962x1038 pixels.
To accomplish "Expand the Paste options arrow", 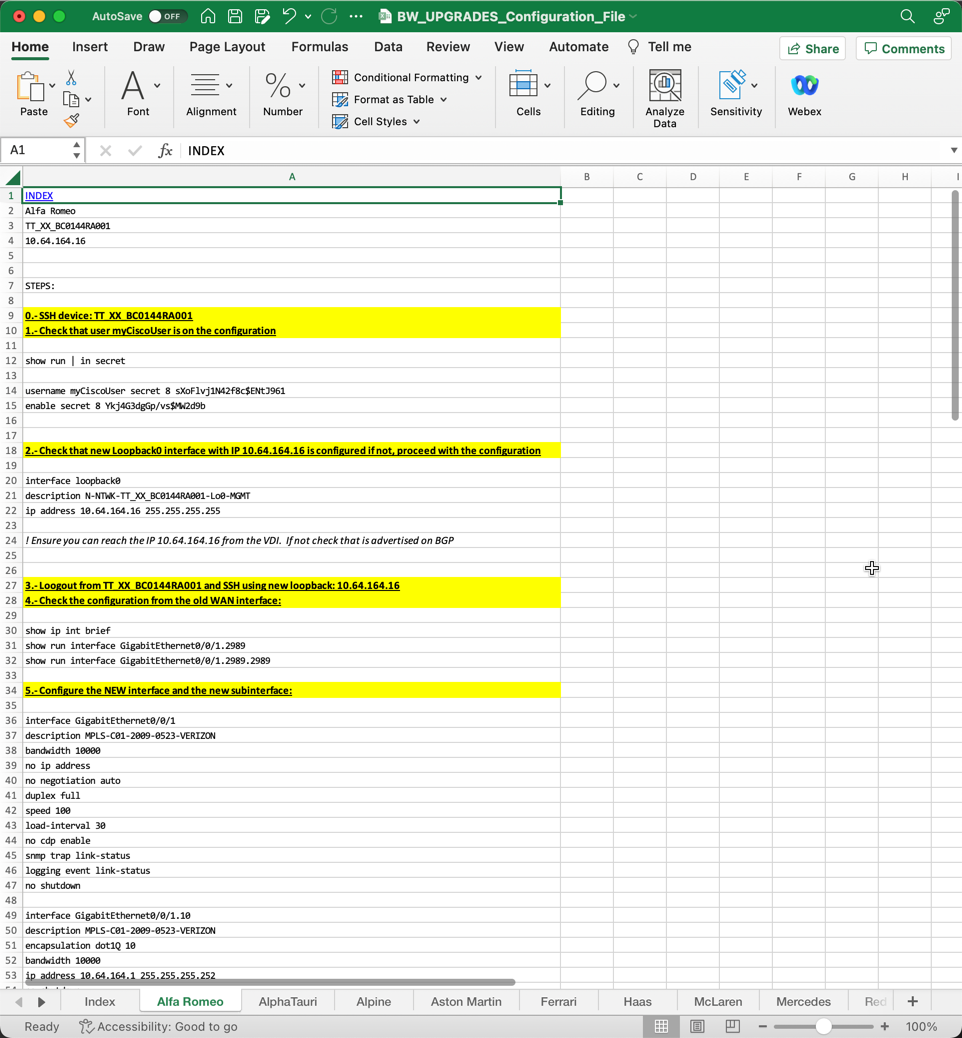I will [52, 85].
